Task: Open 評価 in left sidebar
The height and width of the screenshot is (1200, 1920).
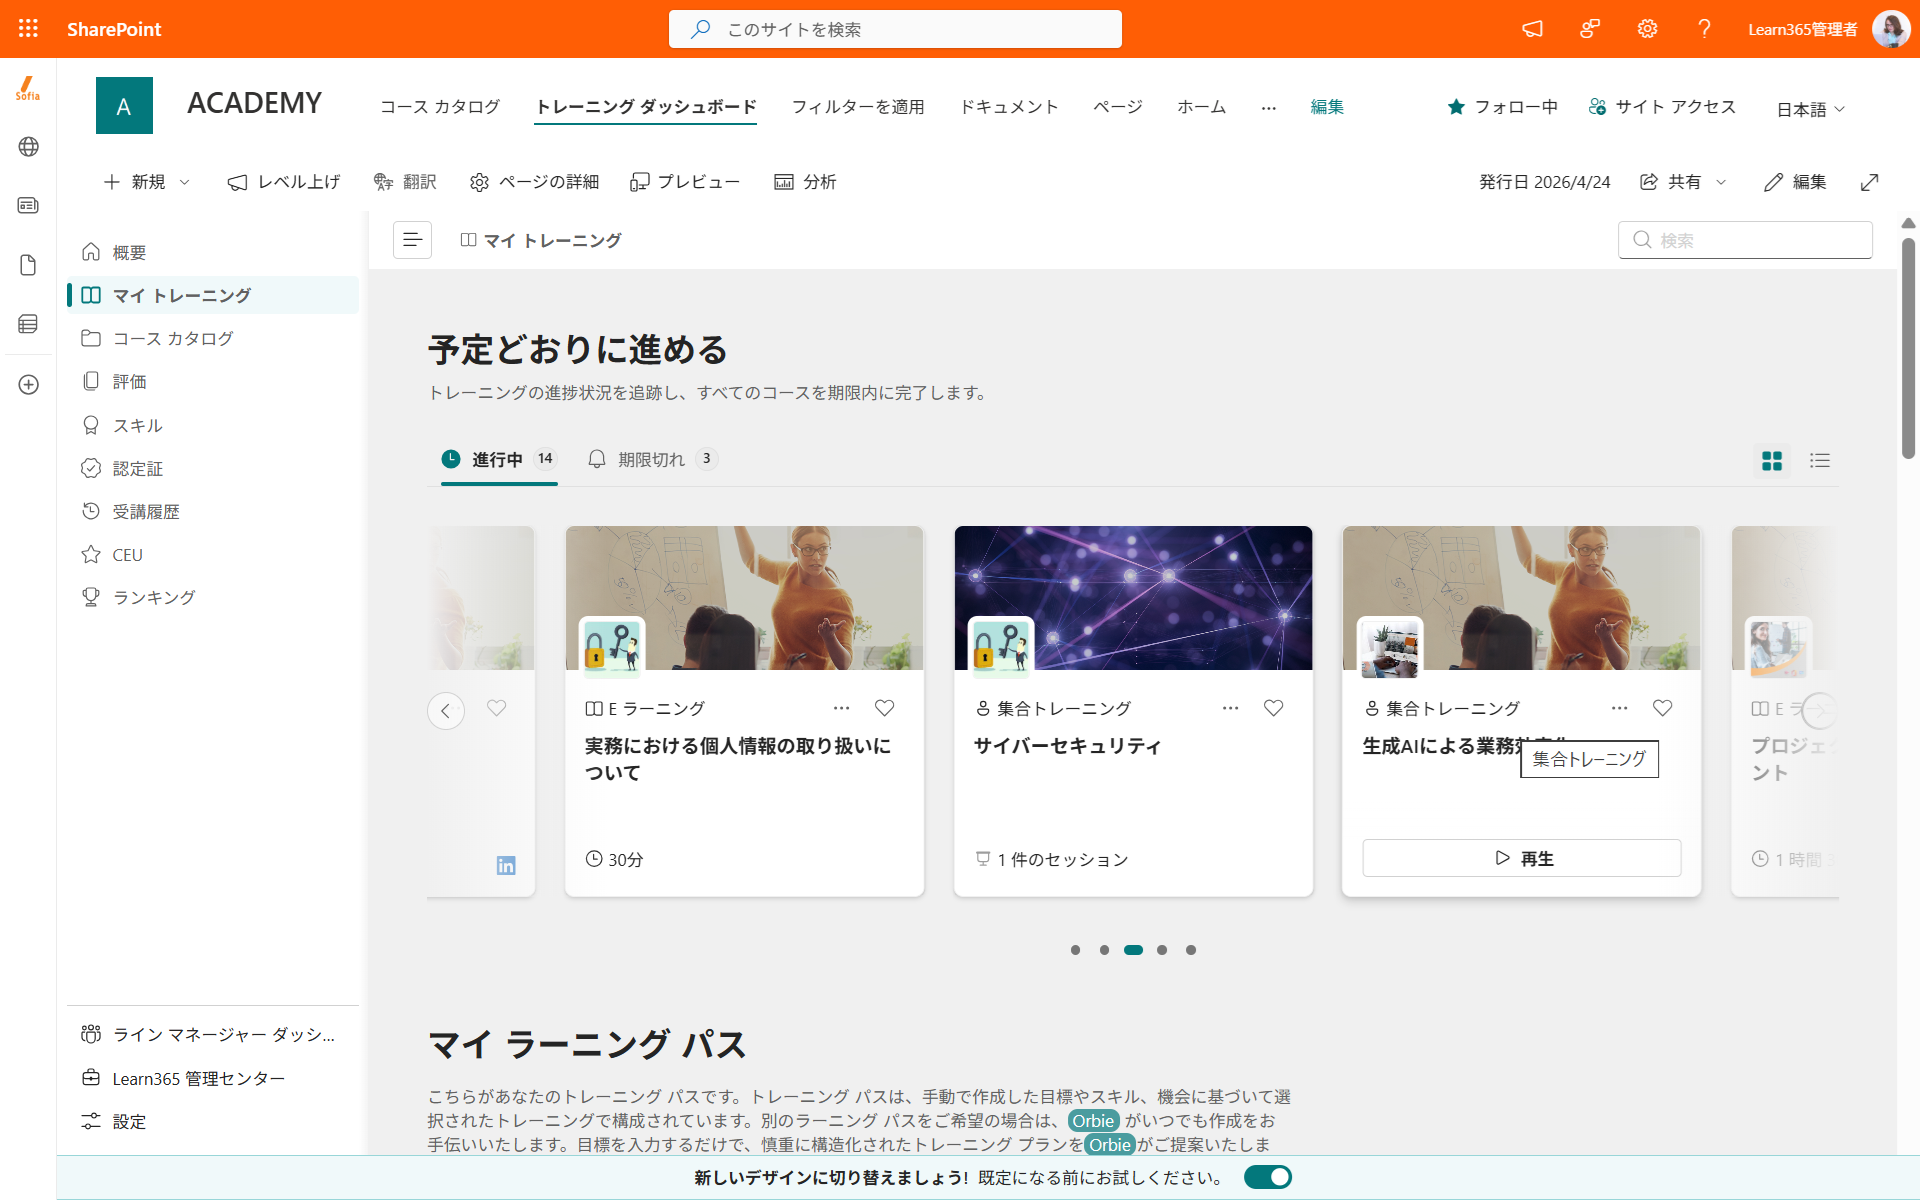Action: tap(212, 381)
